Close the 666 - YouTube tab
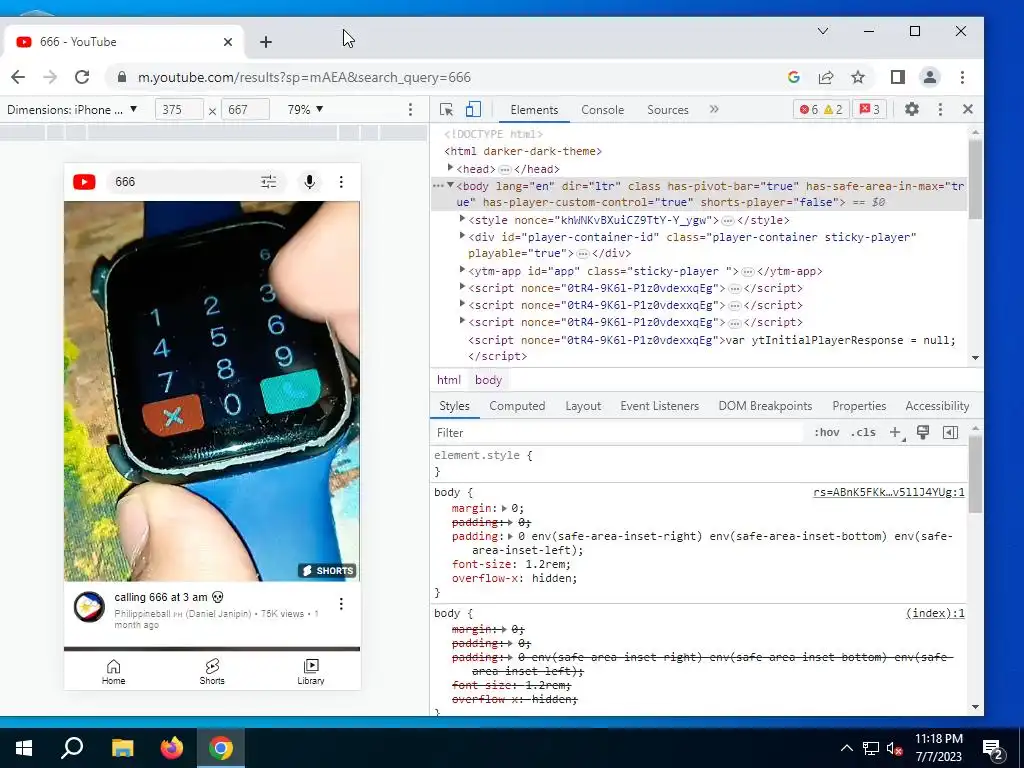 (228, 42)
